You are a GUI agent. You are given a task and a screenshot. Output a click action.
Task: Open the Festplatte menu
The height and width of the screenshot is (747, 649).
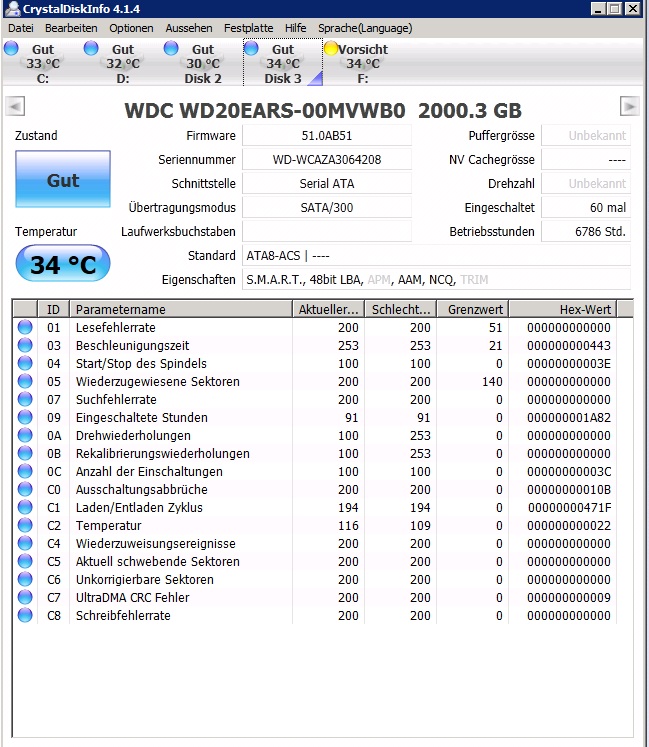(x=248, y=28)
